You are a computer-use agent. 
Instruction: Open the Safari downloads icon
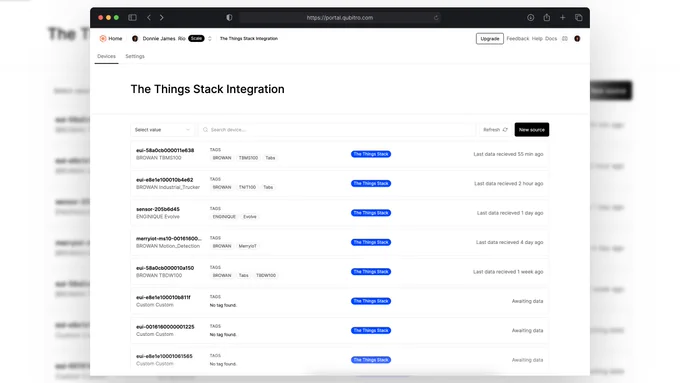(530, 17)
